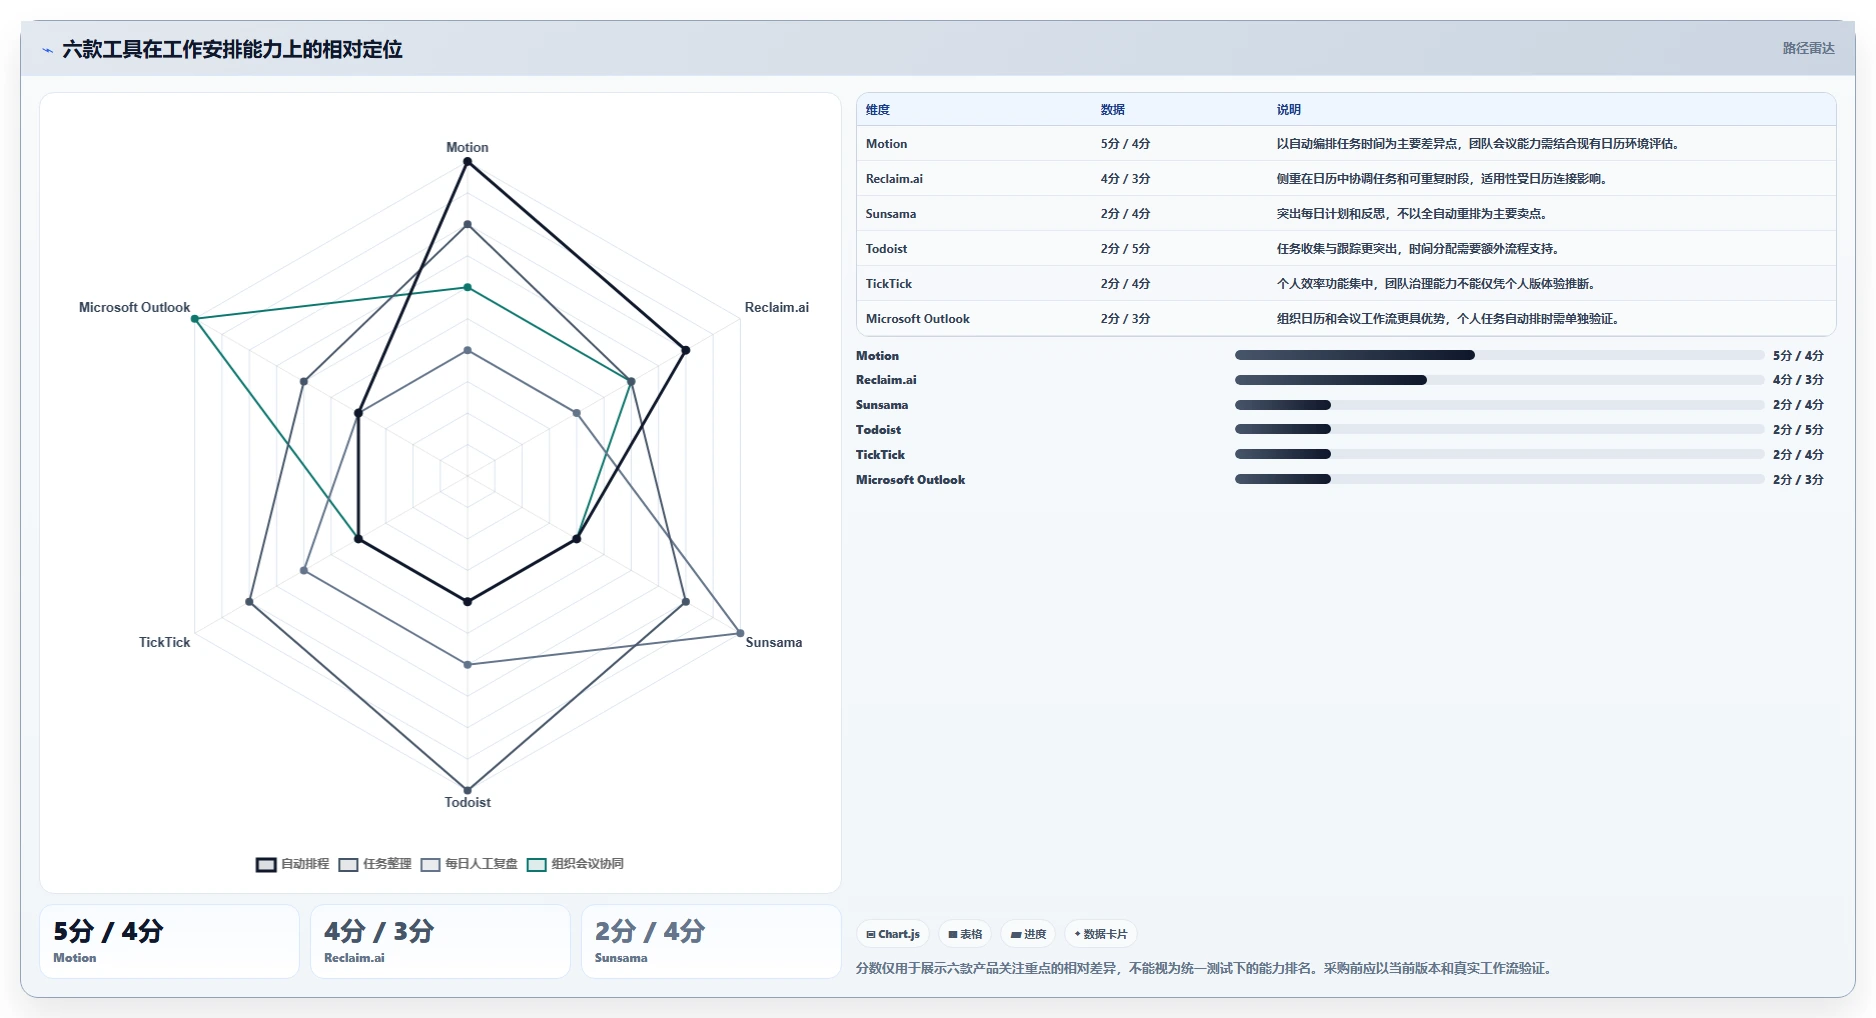Select the Sunsama table row name

pos(890,214)
